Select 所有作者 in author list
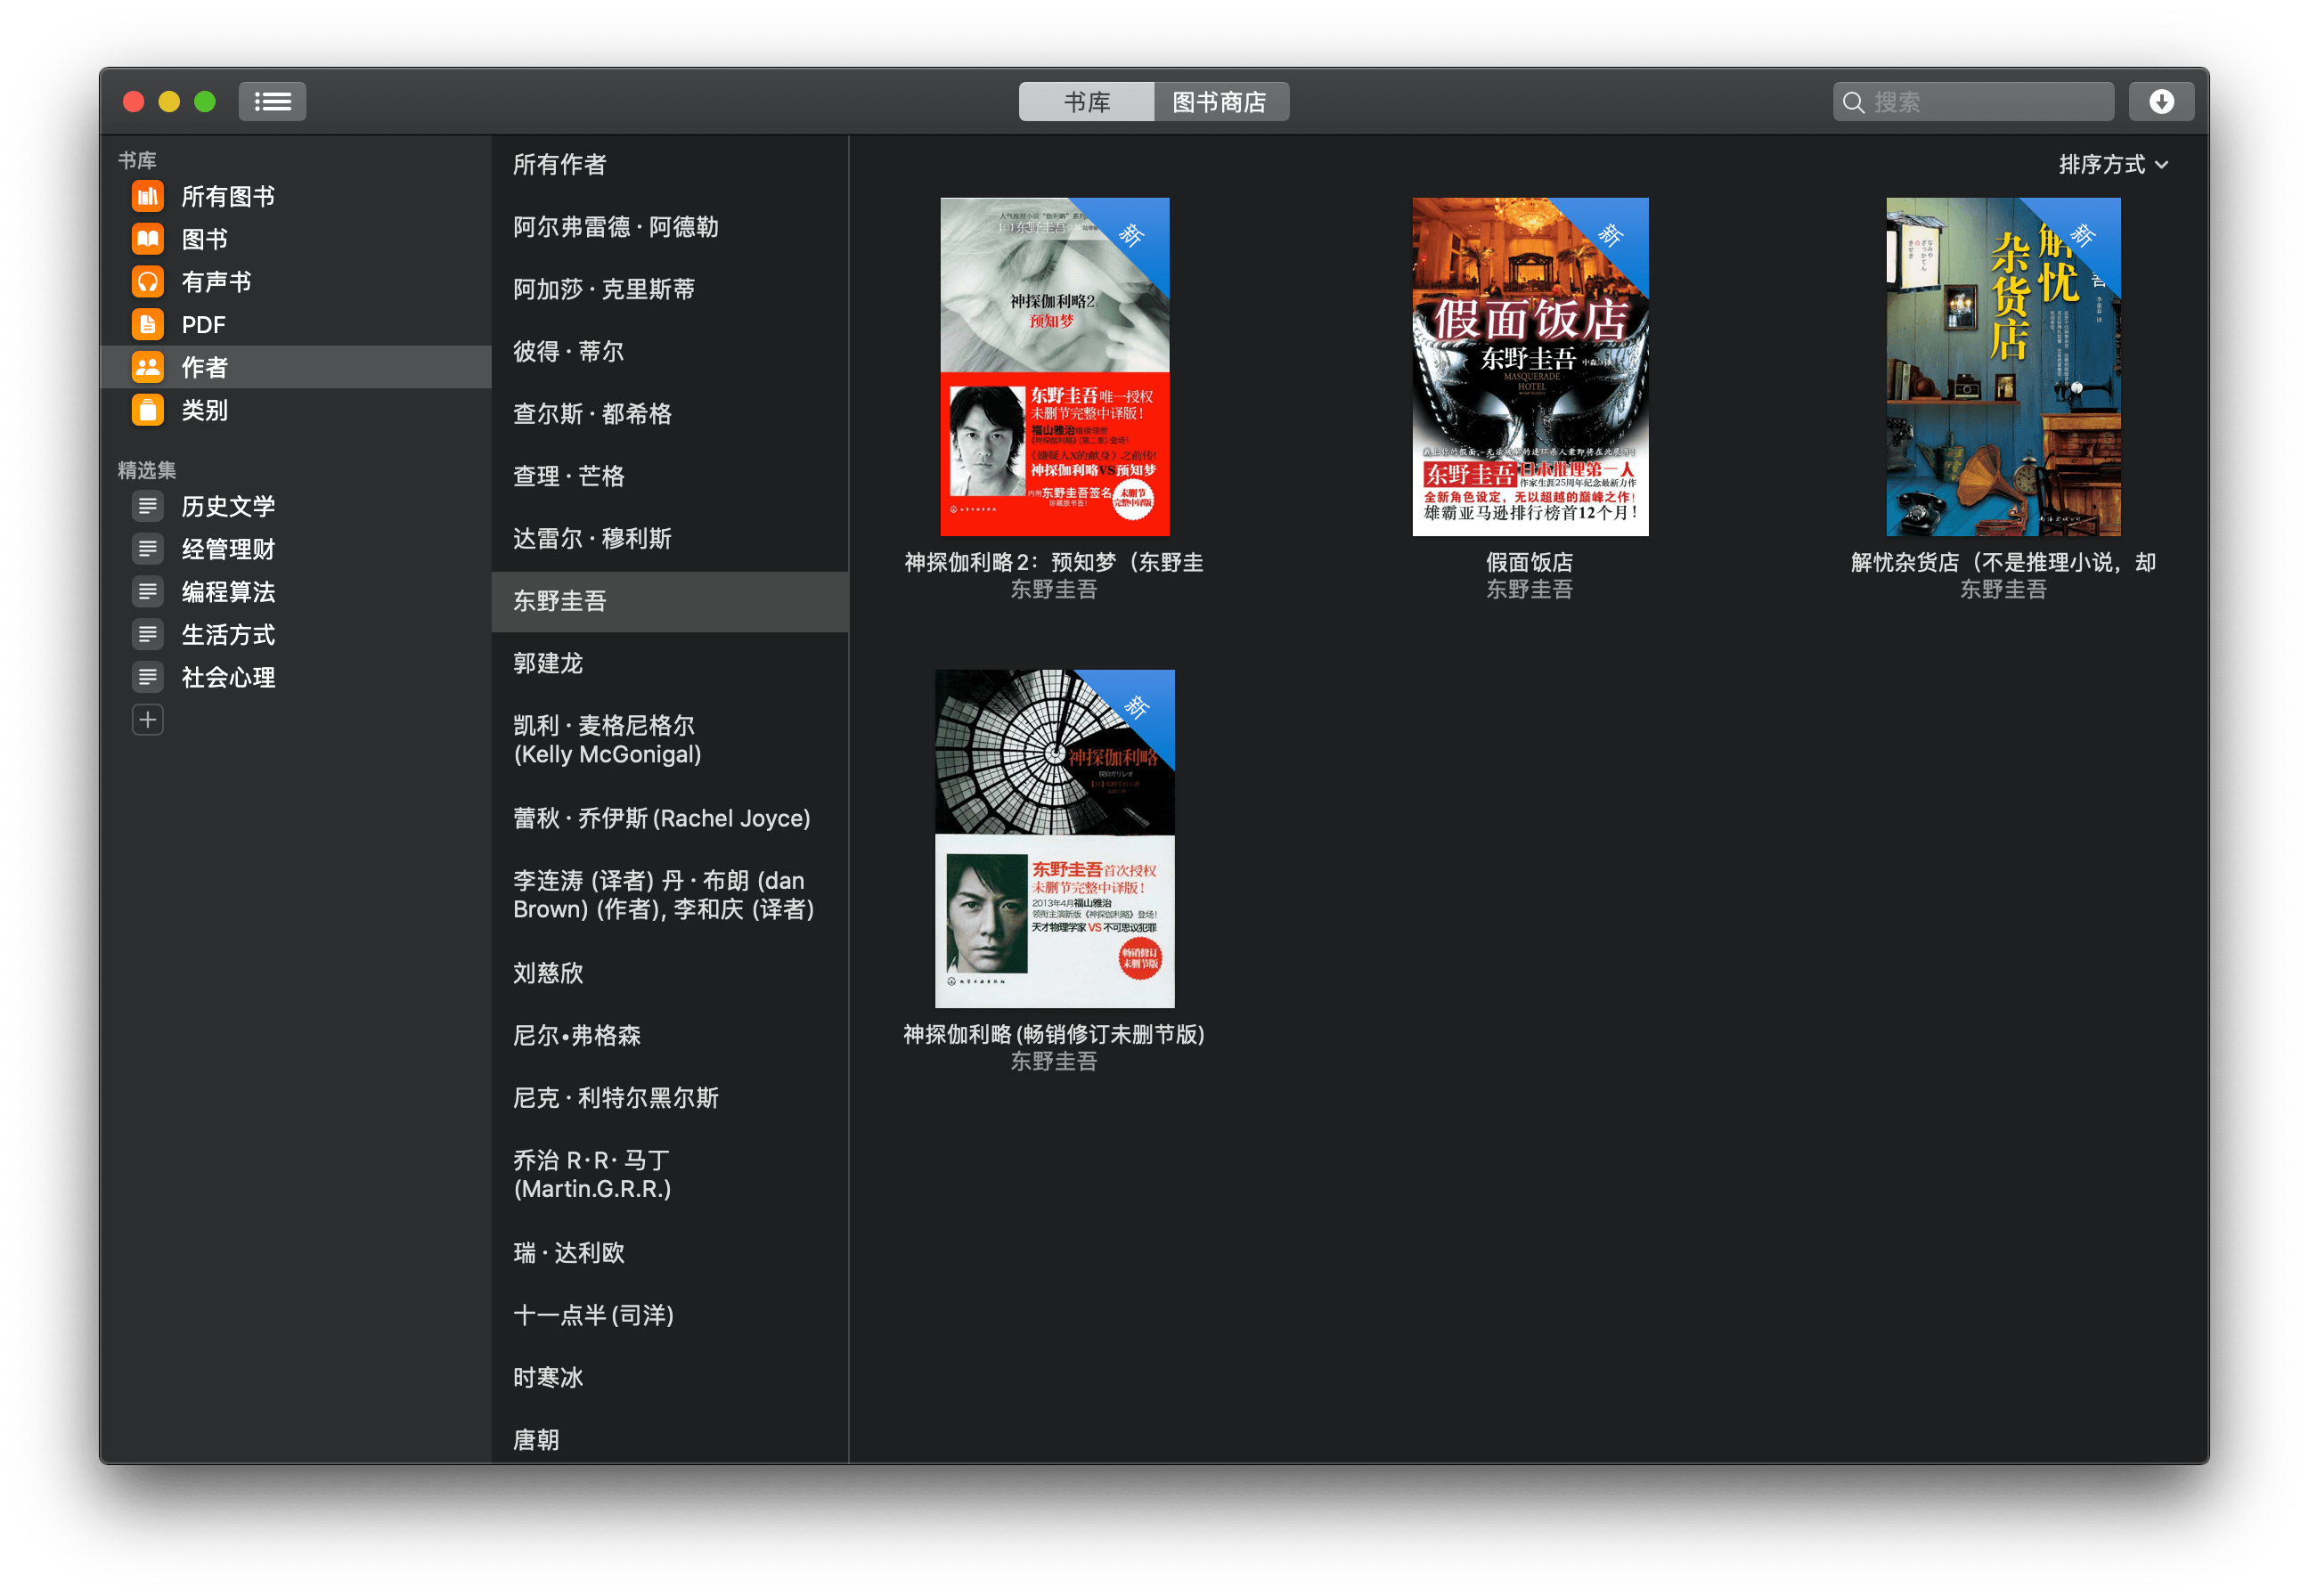2309x1596 pixels. [670, 165]
